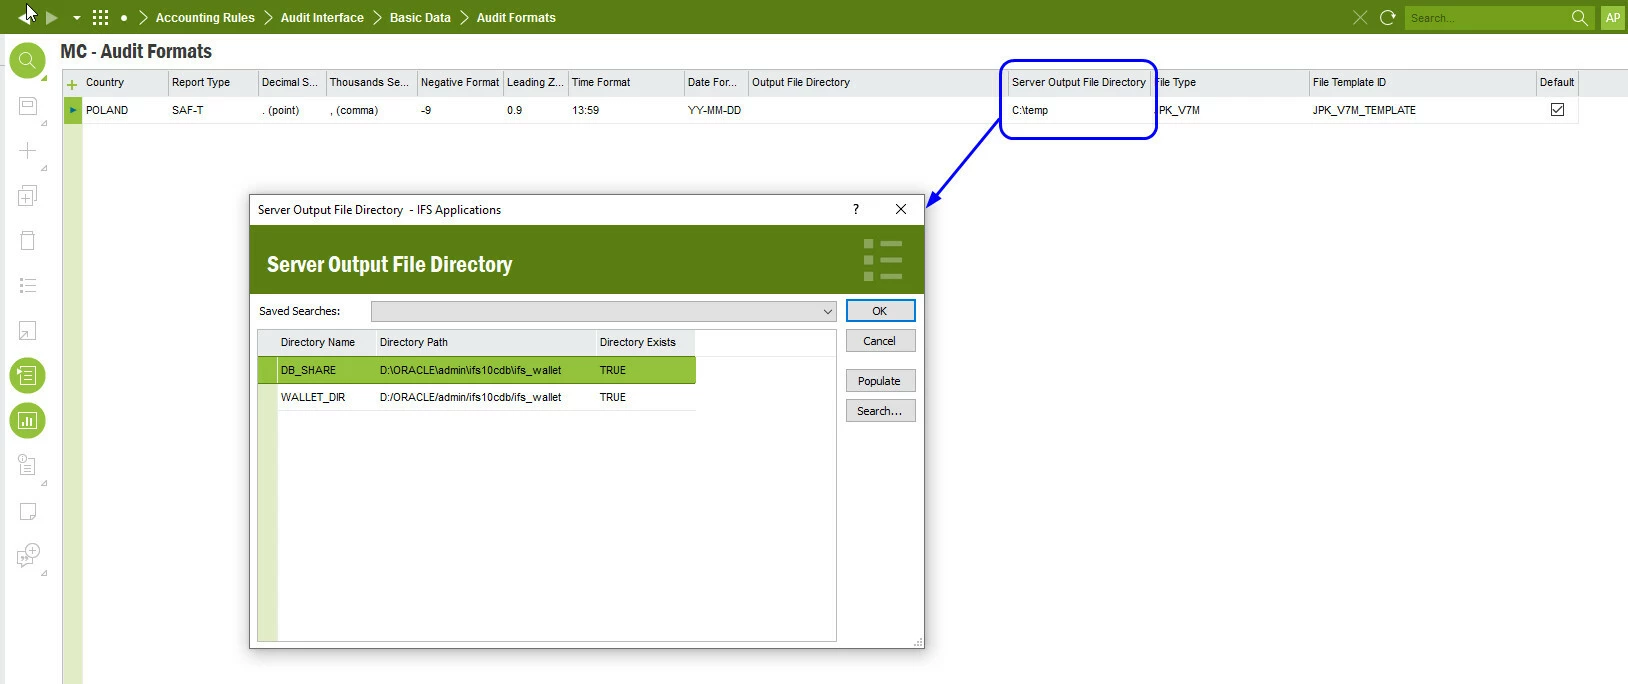Go to Accounting Rules breadcrumb
Screen dimensions: 1628x684
pos(205,18)
